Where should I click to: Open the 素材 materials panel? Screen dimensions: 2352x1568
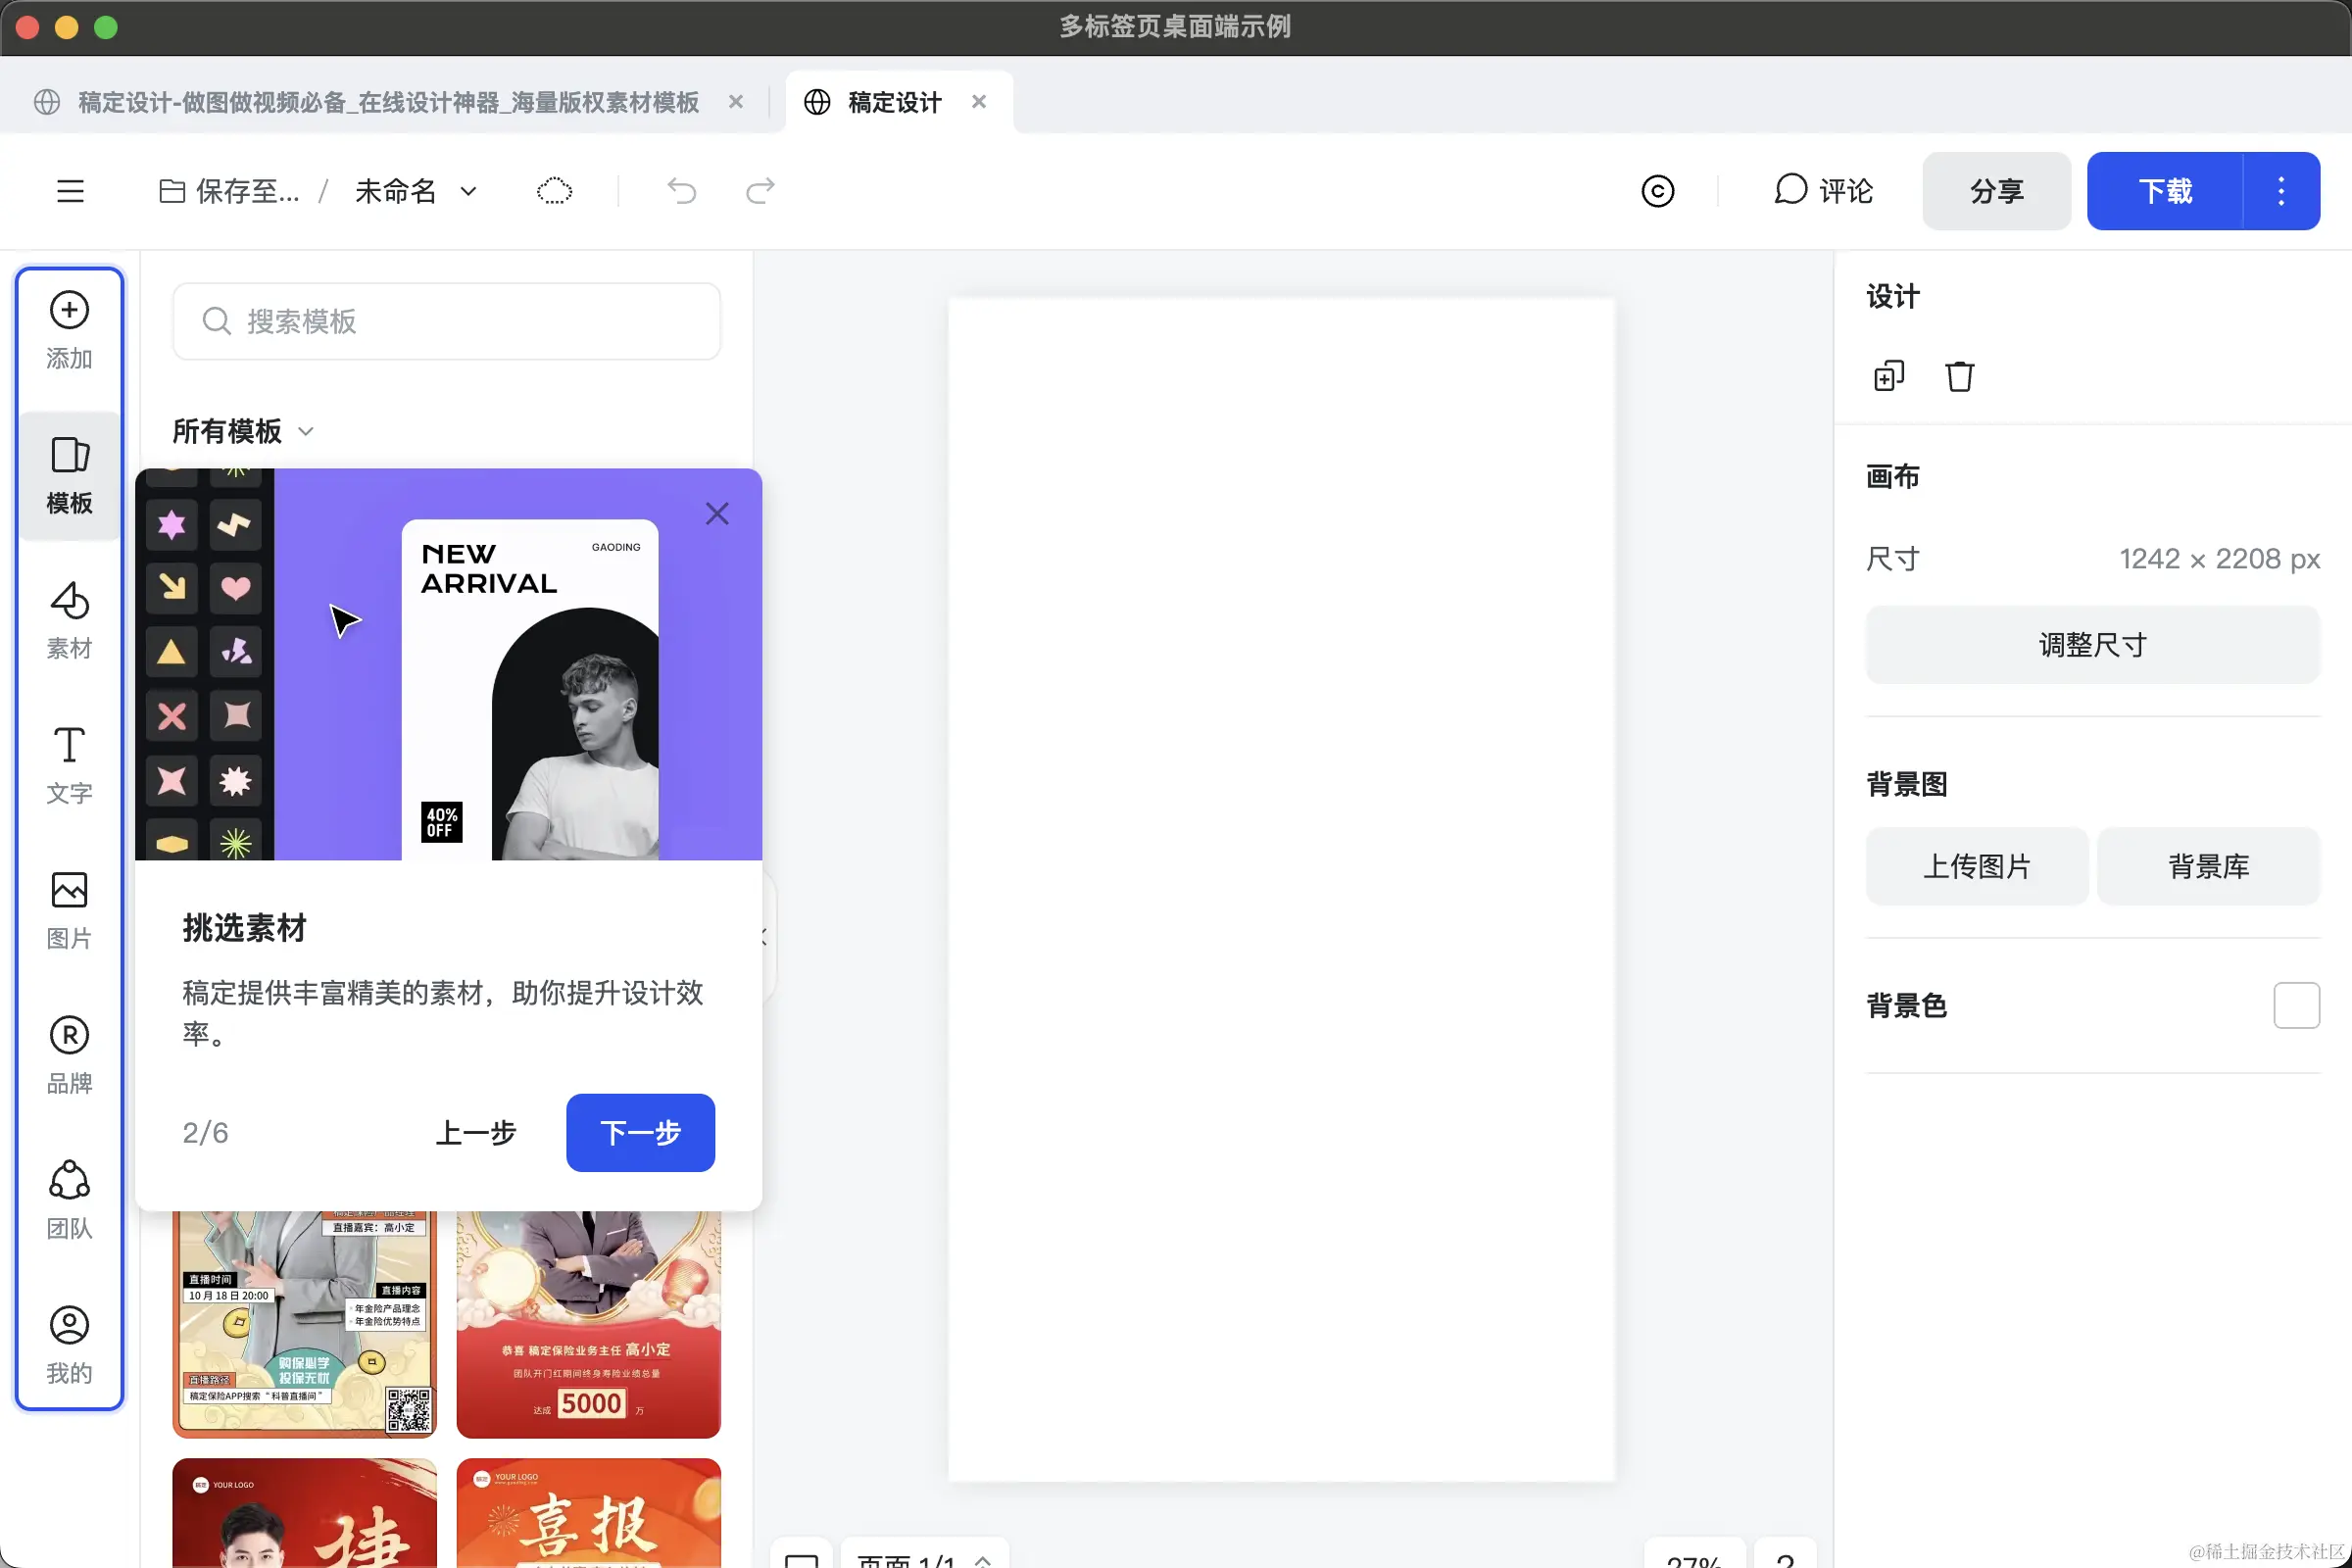coord(69,620)
